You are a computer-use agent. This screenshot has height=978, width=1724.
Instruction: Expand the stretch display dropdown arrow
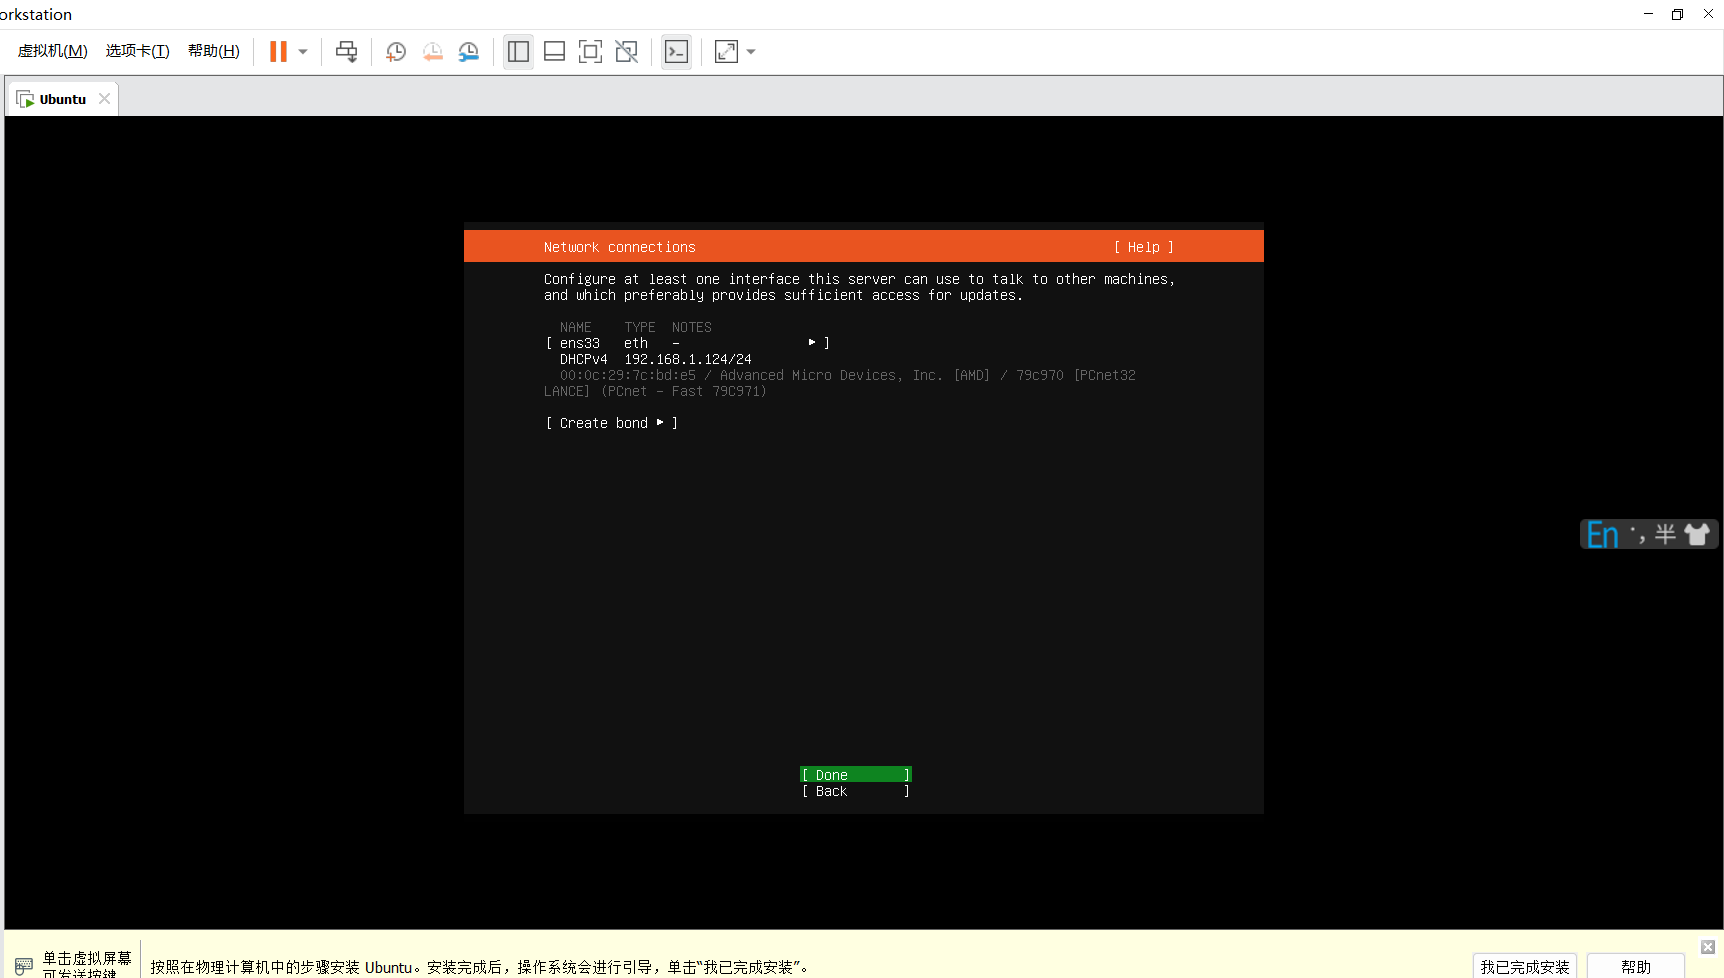(x=751, y=52)
